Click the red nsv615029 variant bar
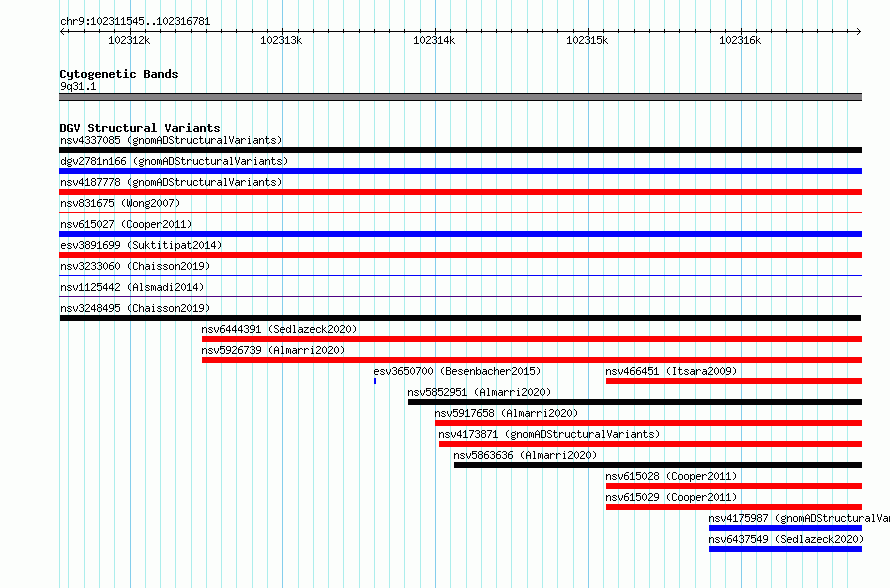Viewport: 890px width, 588px height. [734, 507]
